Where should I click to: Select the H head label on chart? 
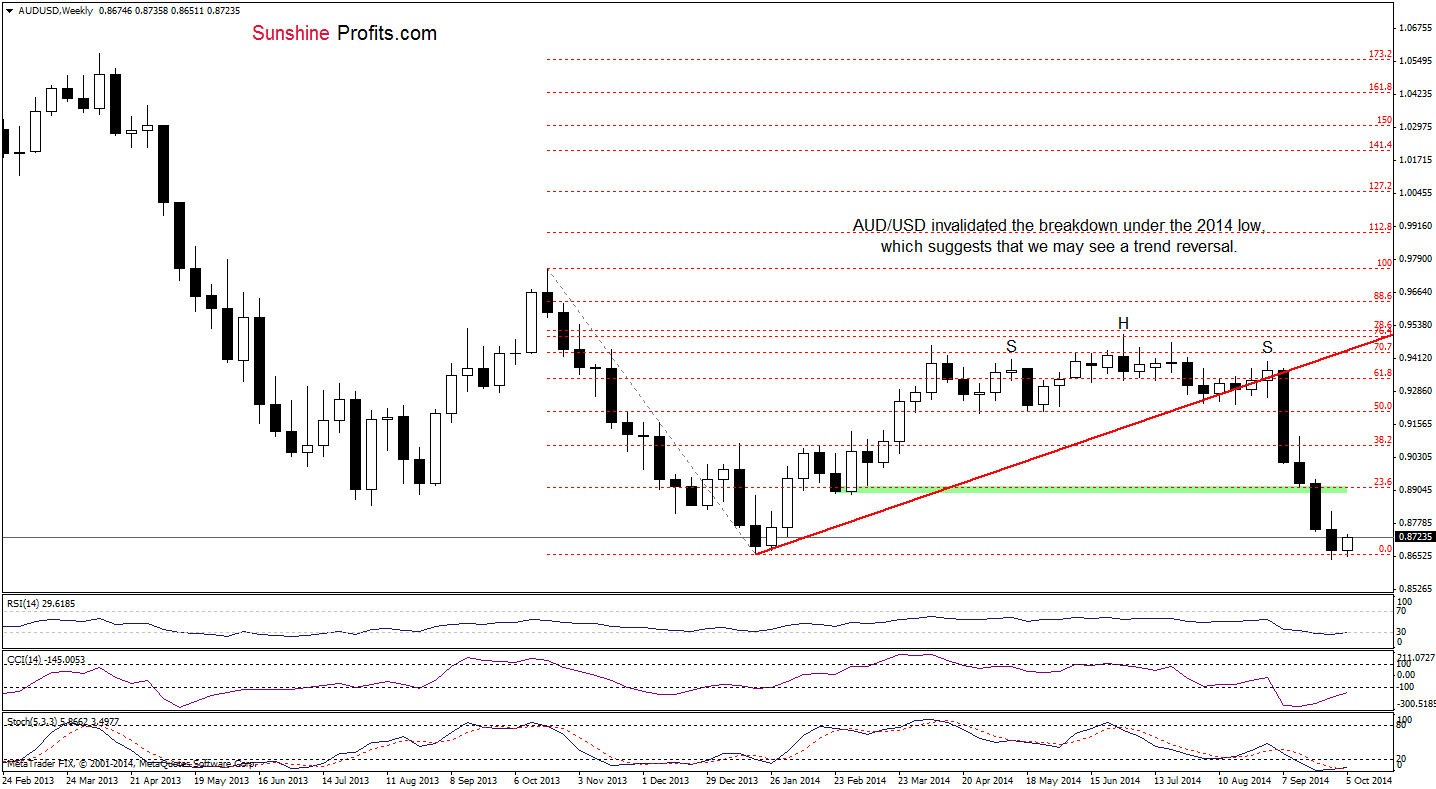(x=1123, y=323)
